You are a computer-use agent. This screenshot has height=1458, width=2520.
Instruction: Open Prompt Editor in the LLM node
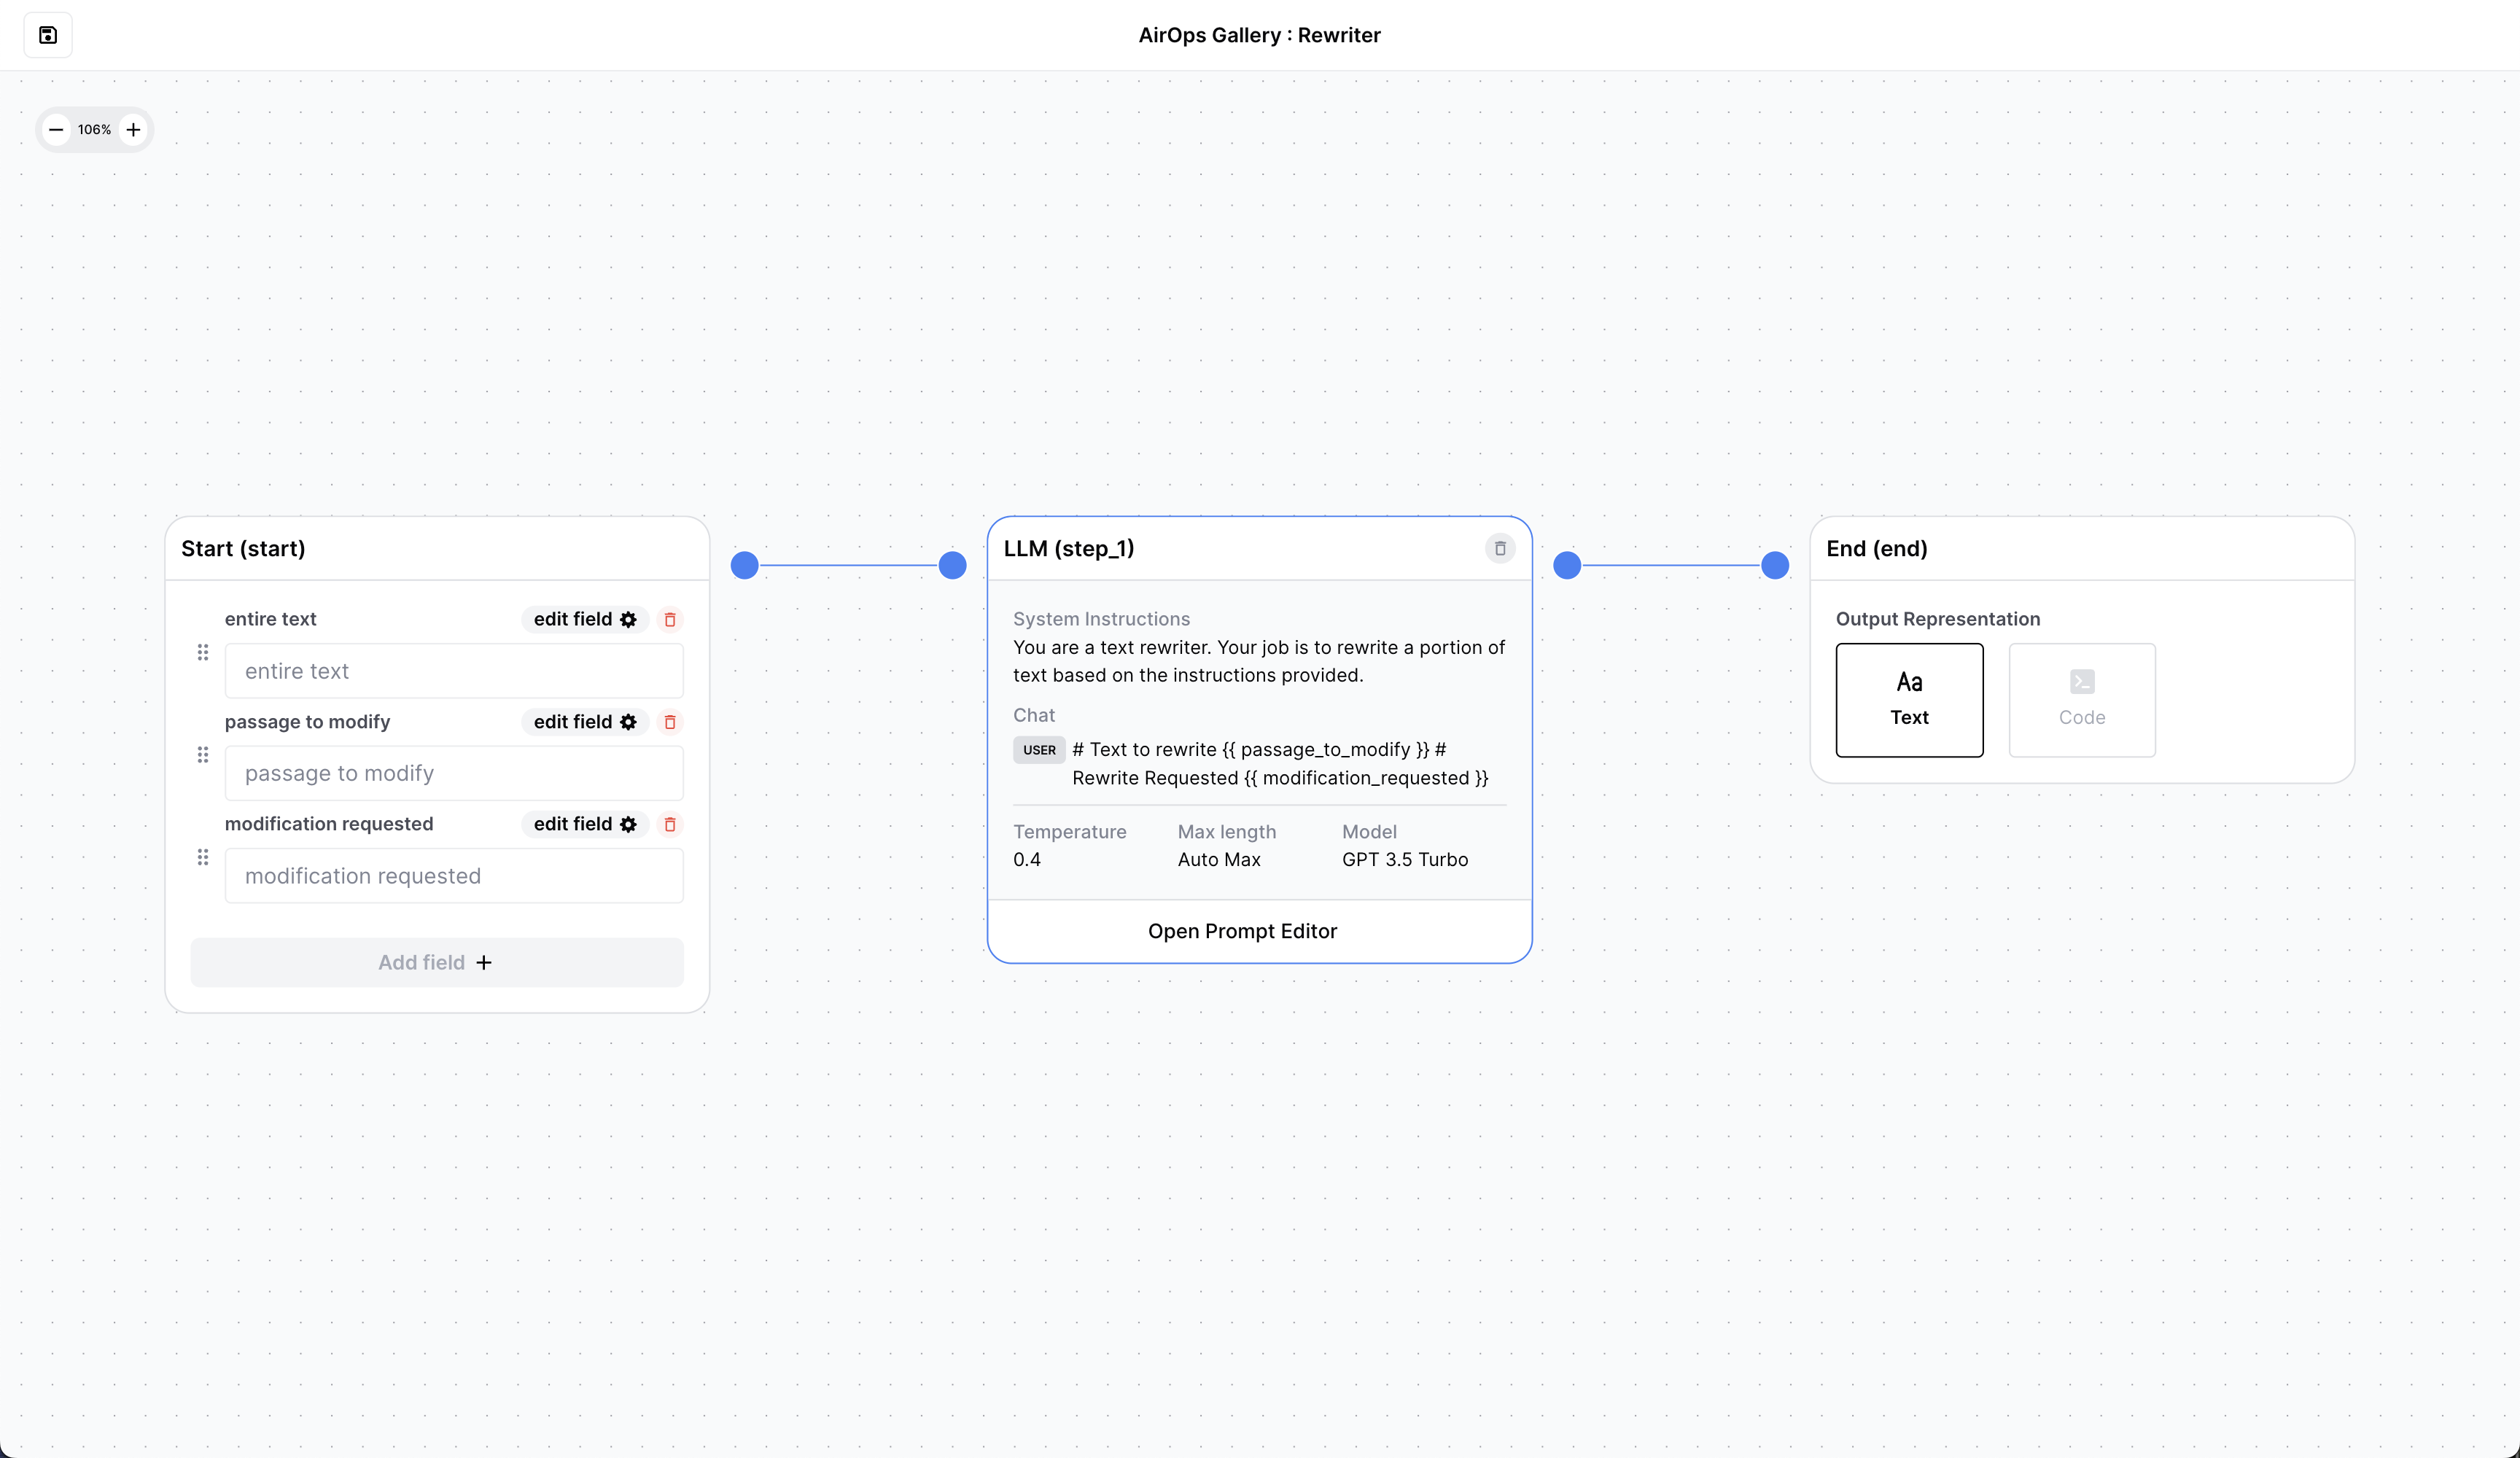click(1242, 931)
